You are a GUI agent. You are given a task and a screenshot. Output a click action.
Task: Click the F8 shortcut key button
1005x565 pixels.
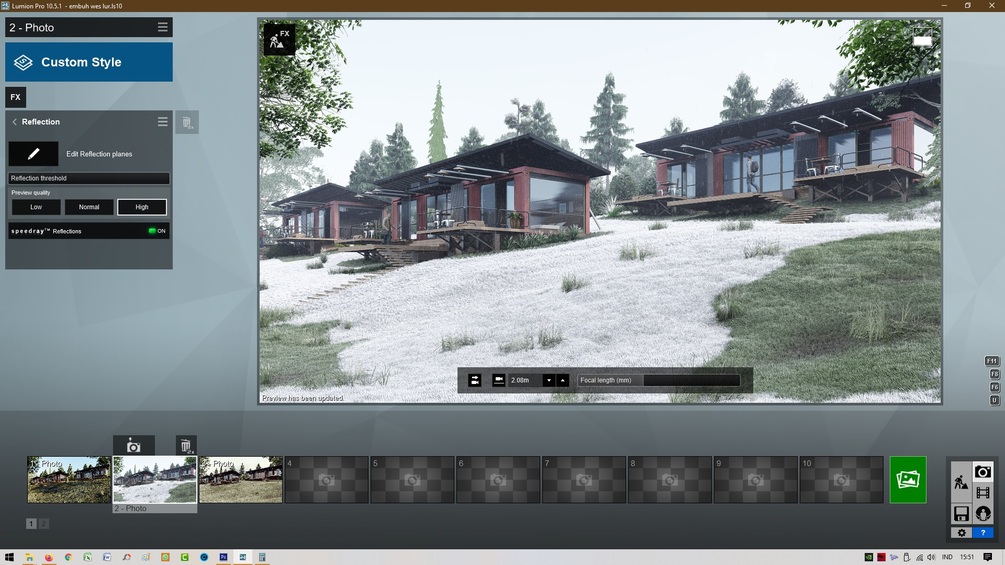coord(995,374)
